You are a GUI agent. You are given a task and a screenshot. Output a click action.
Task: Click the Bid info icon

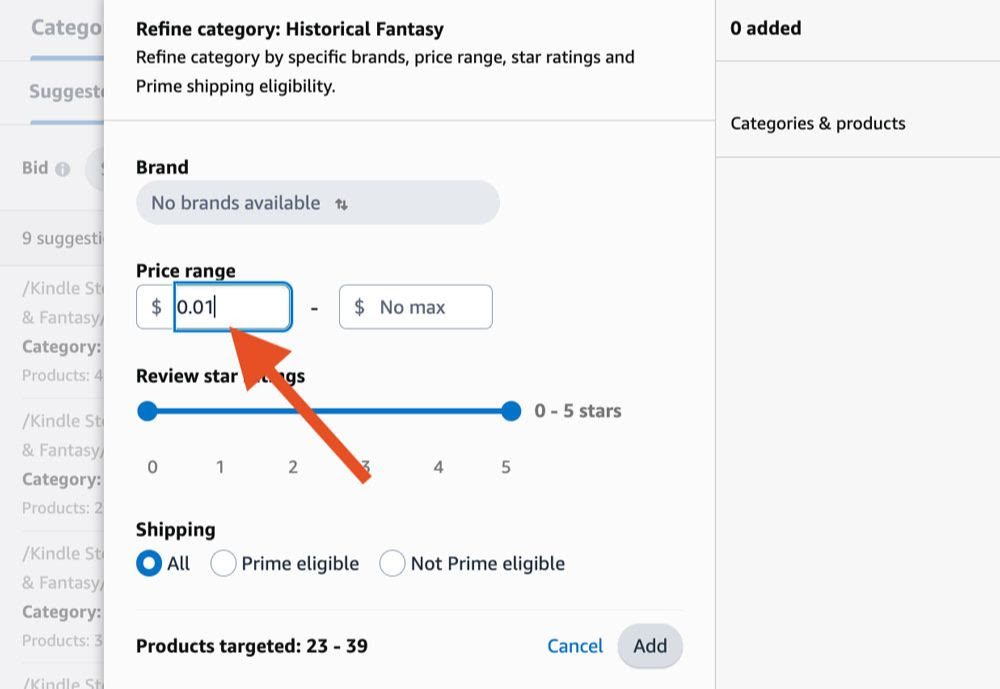63,169
